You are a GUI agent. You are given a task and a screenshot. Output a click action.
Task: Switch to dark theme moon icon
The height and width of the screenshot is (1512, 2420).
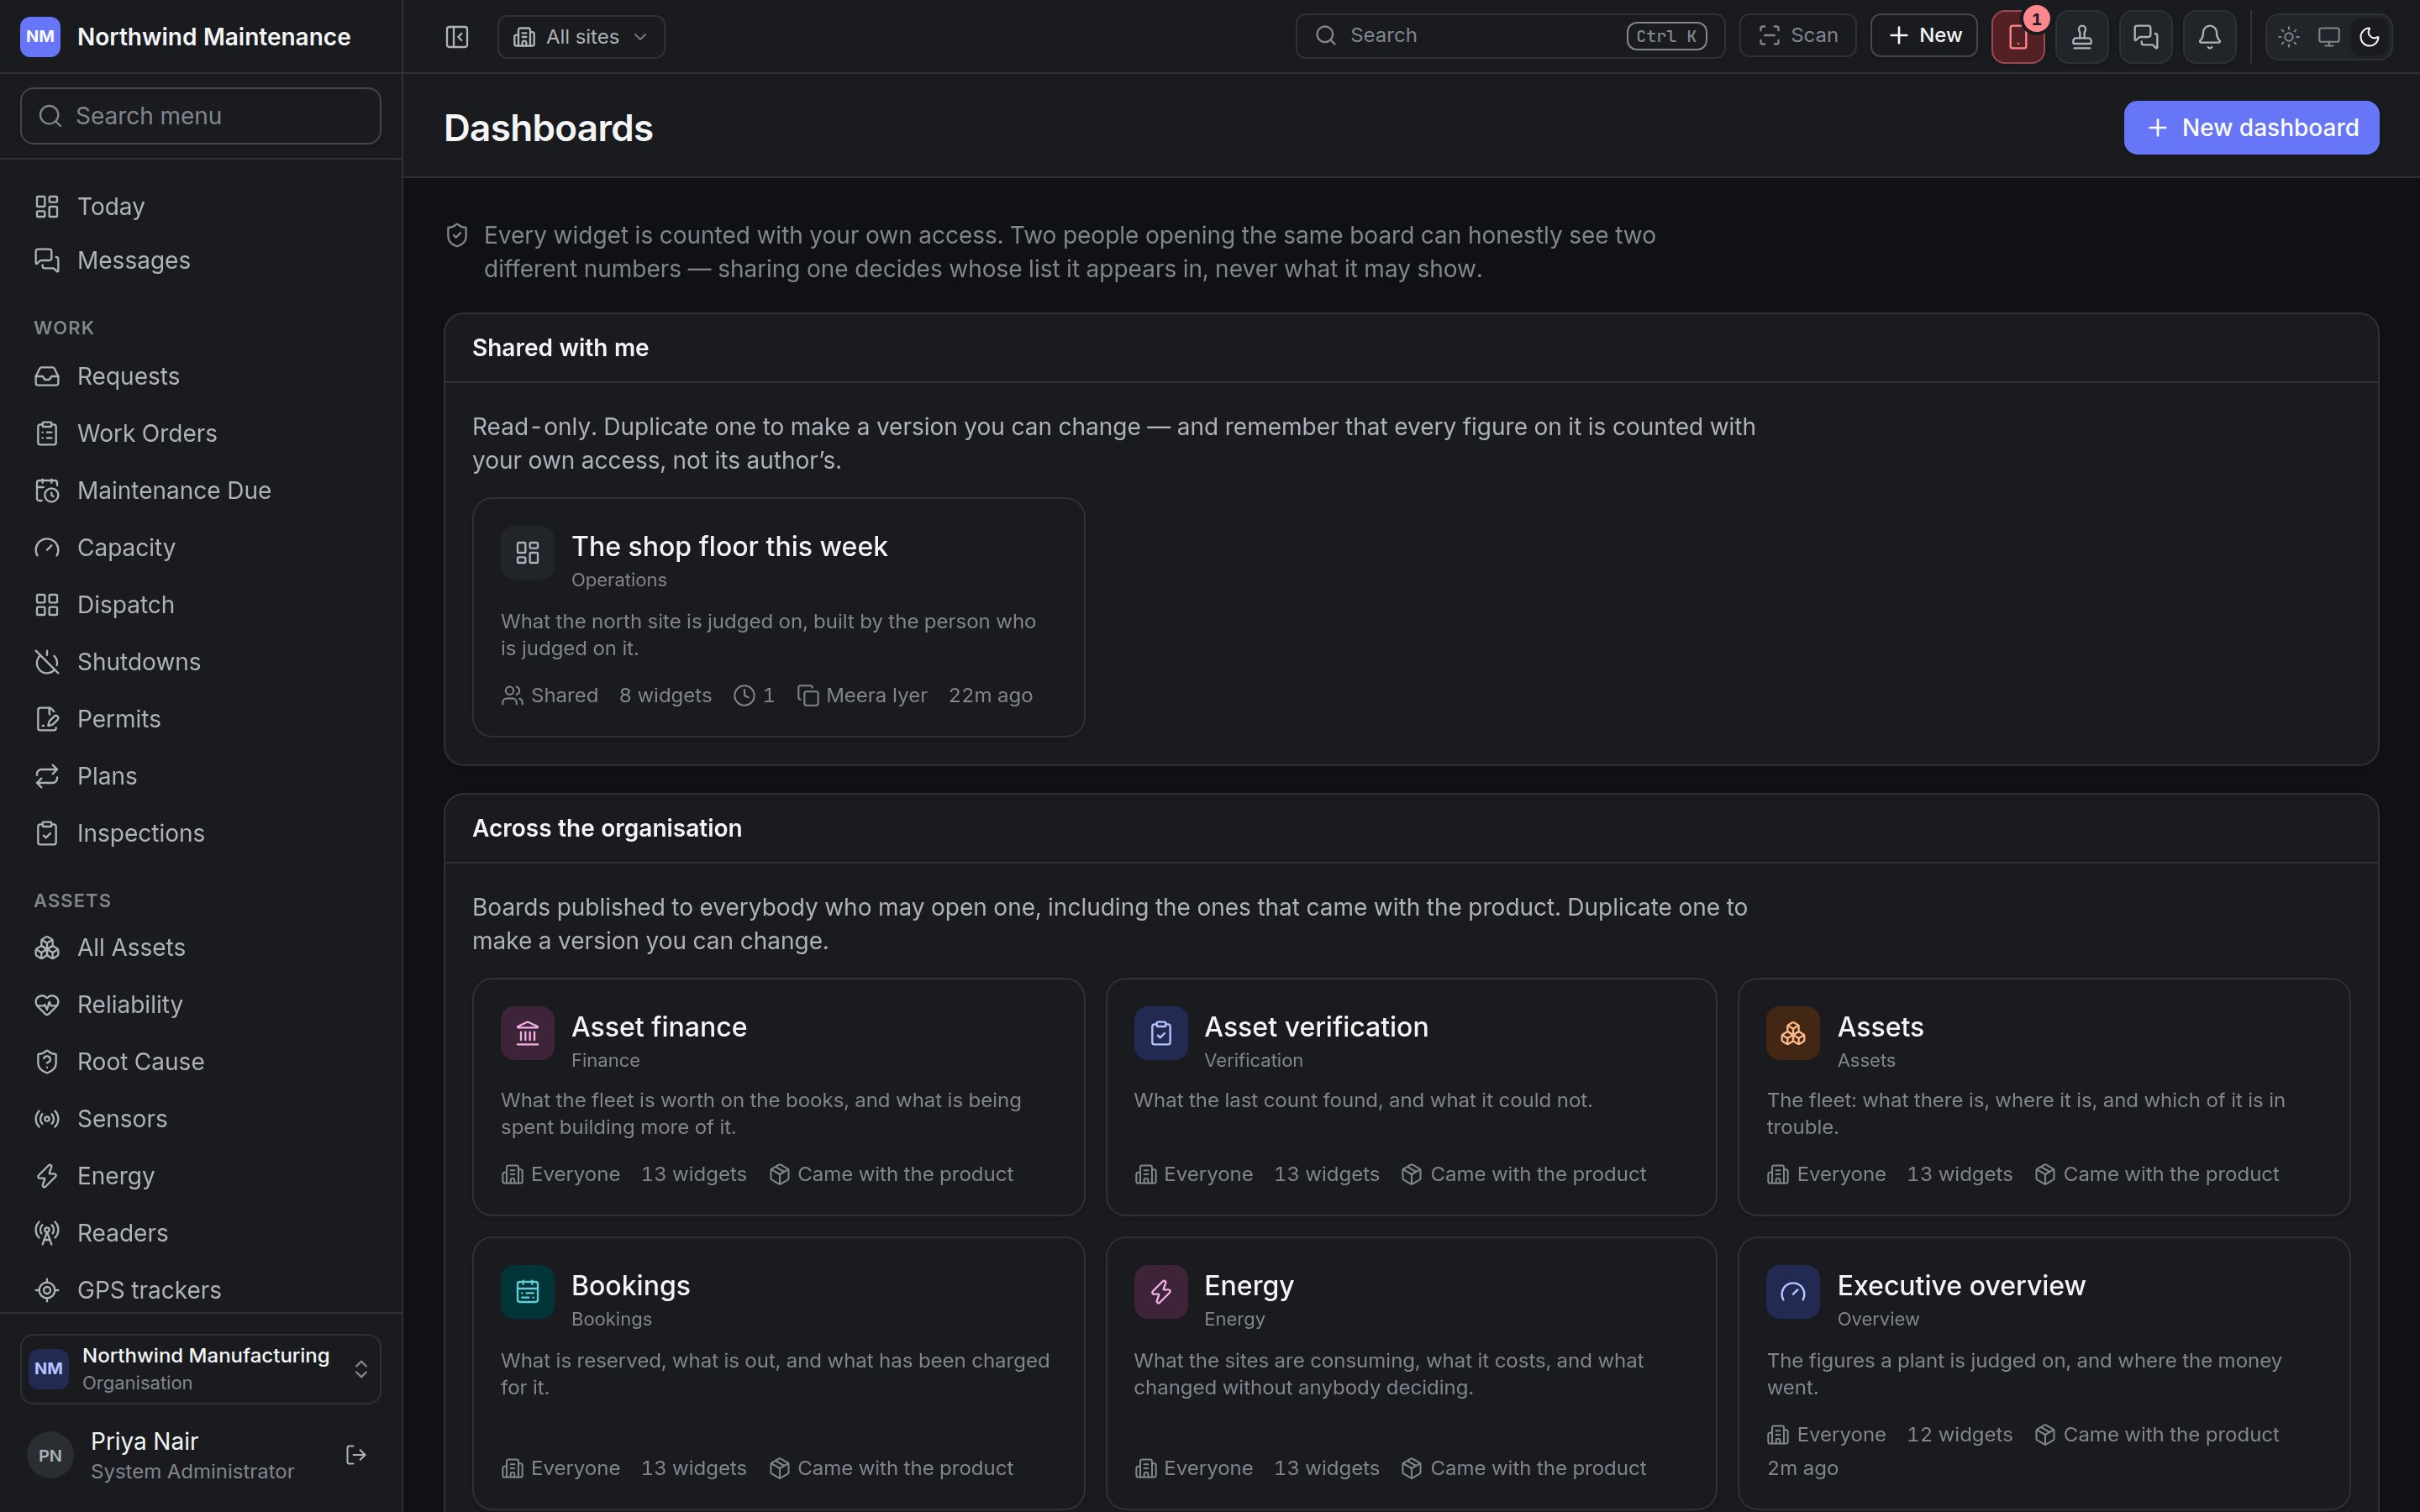[2369, 37]
